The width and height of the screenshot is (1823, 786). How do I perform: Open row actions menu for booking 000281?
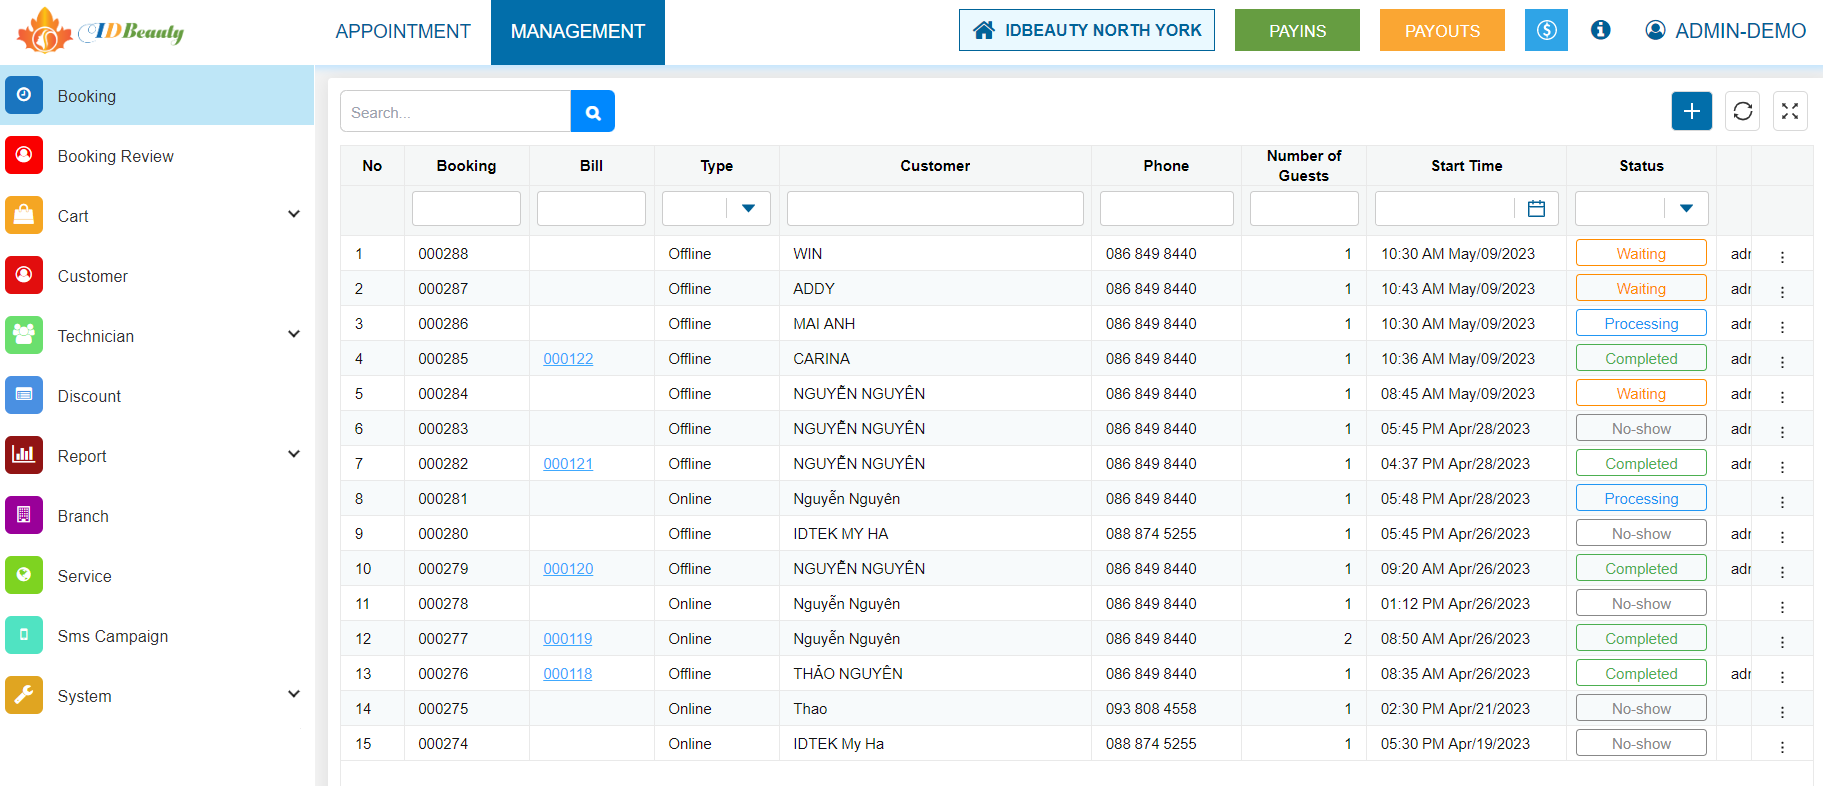click(x=1782, y=501)
